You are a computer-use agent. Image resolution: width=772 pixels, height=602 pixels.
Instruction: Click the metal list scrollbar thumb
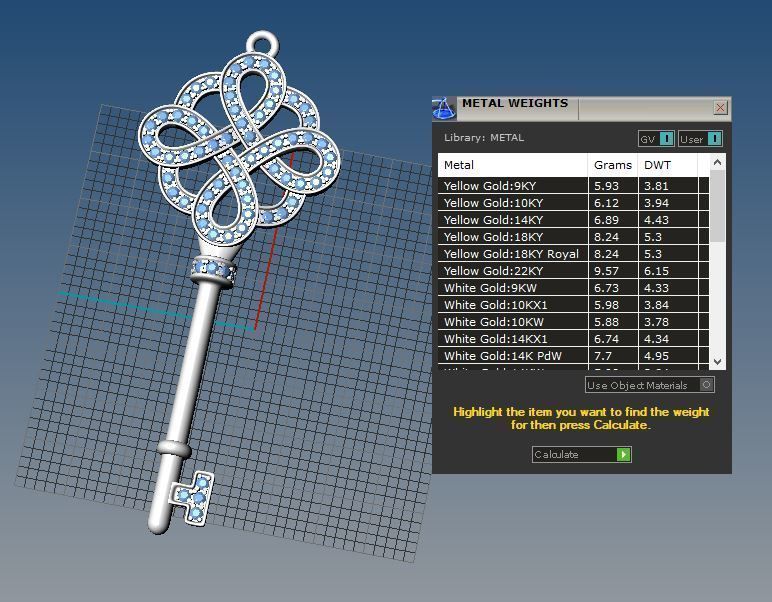pos(717,205)
